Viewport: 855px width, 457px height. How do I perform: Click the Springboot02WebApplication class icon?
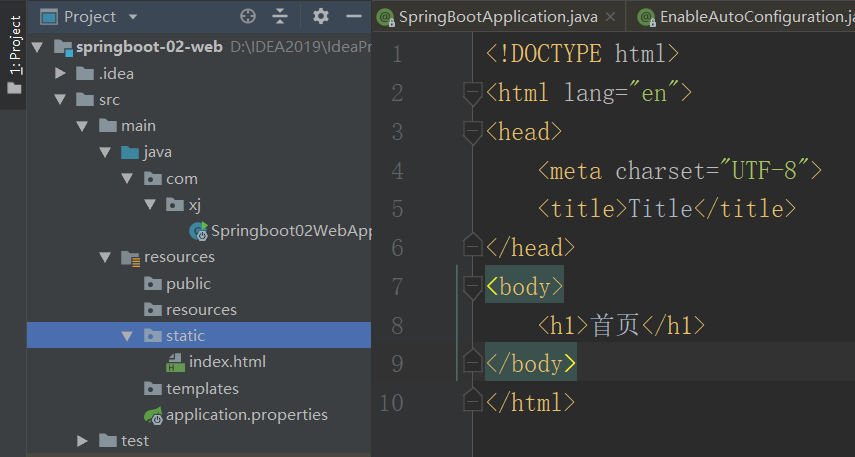198,231
